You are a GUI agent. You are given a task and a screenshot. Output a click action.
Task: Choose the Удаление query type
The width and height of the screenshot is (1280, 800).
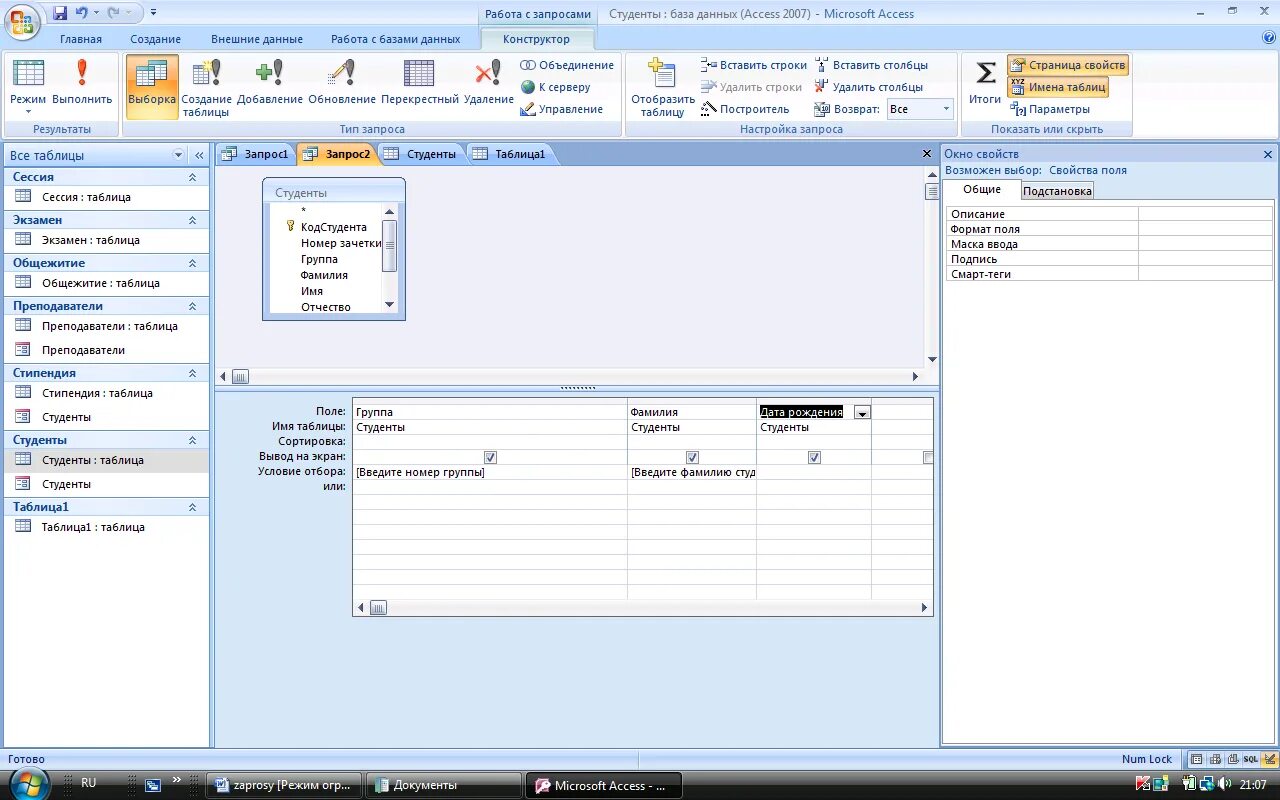coord(489,82)
